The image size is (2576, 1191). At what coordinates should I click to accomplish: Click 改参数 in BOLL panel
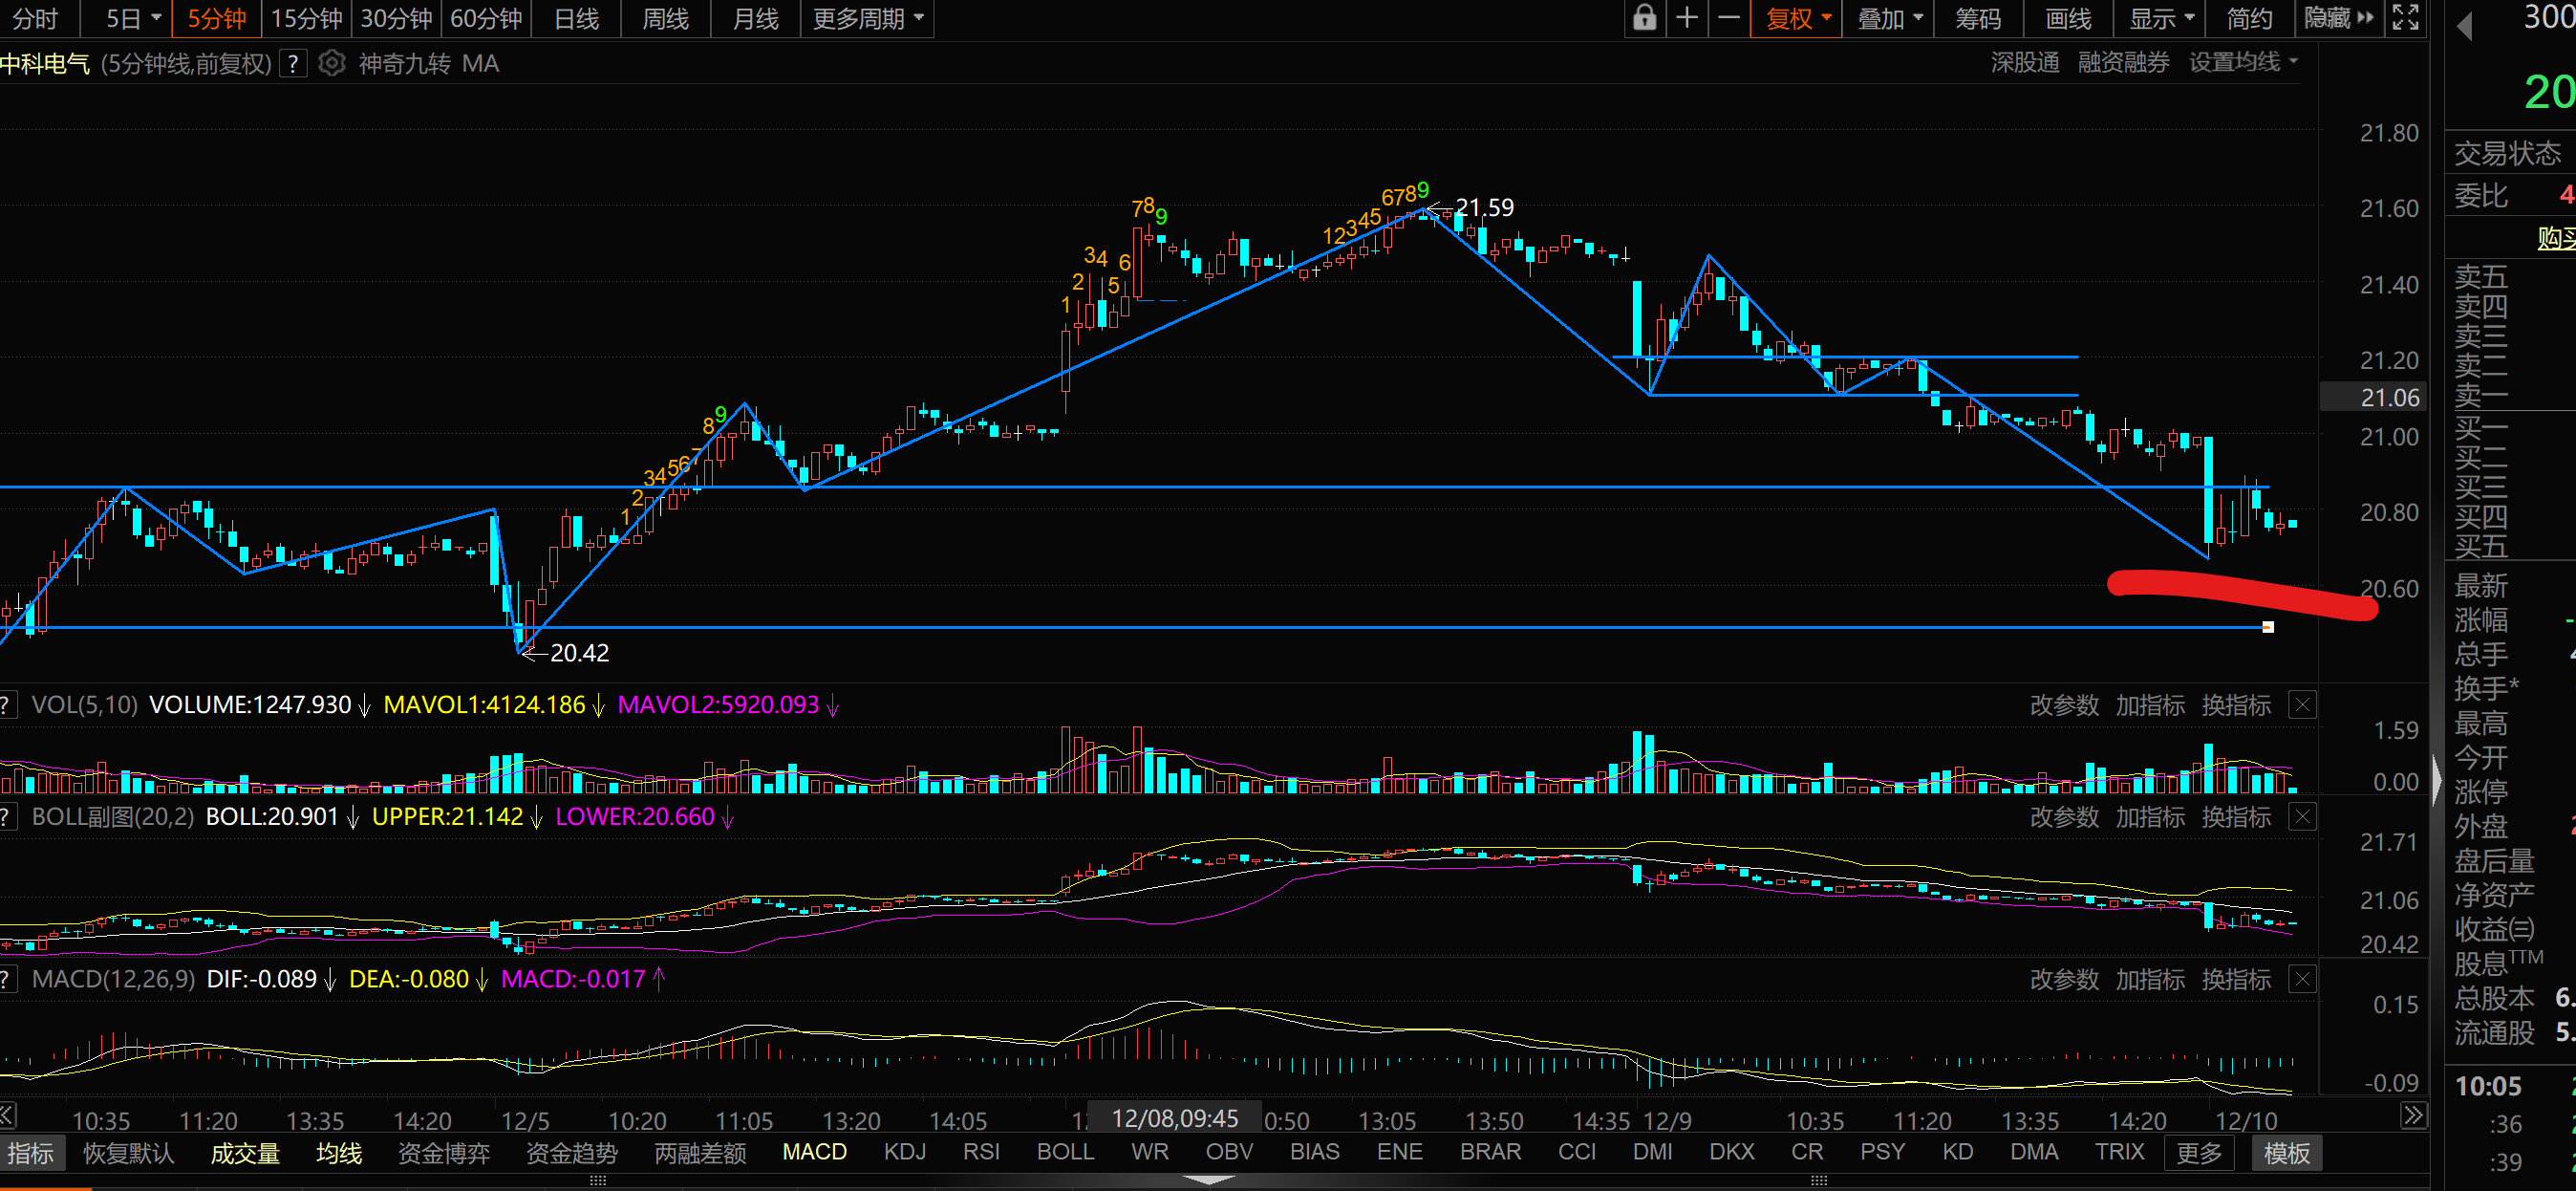(2064, 817)
